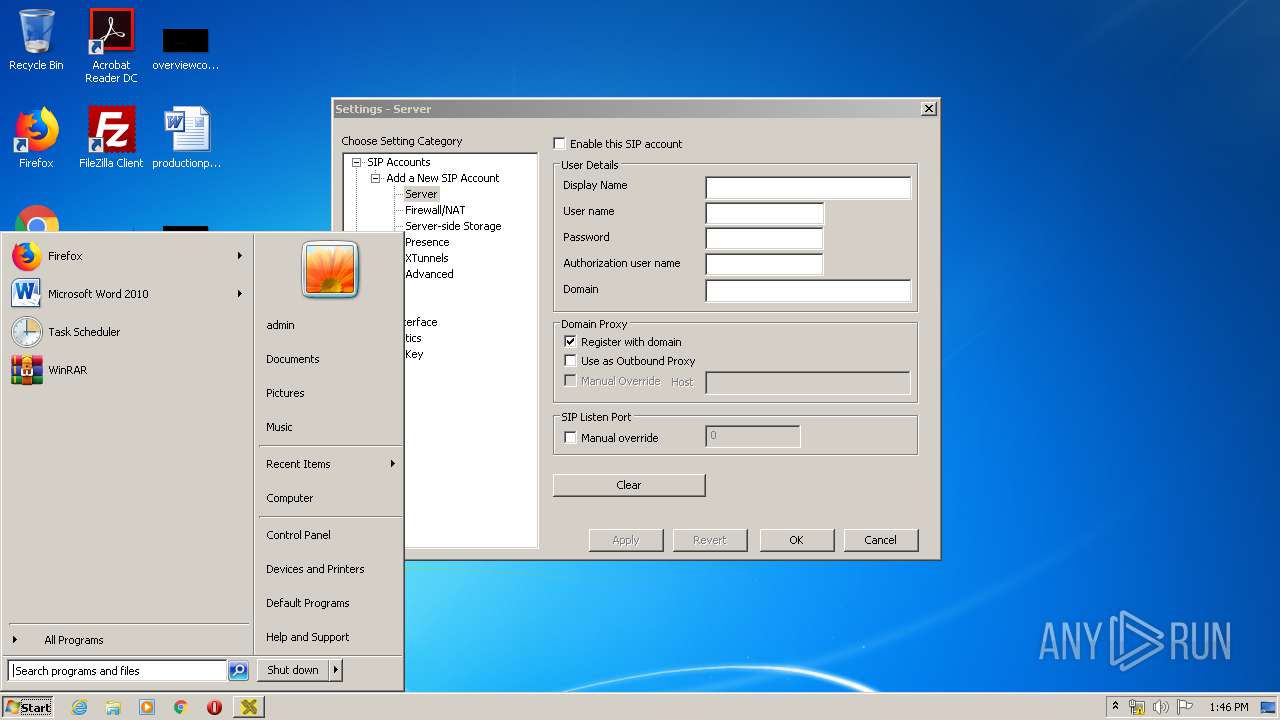Open Devices and Printers
The image size is (1280, 720).
[315, 569]
